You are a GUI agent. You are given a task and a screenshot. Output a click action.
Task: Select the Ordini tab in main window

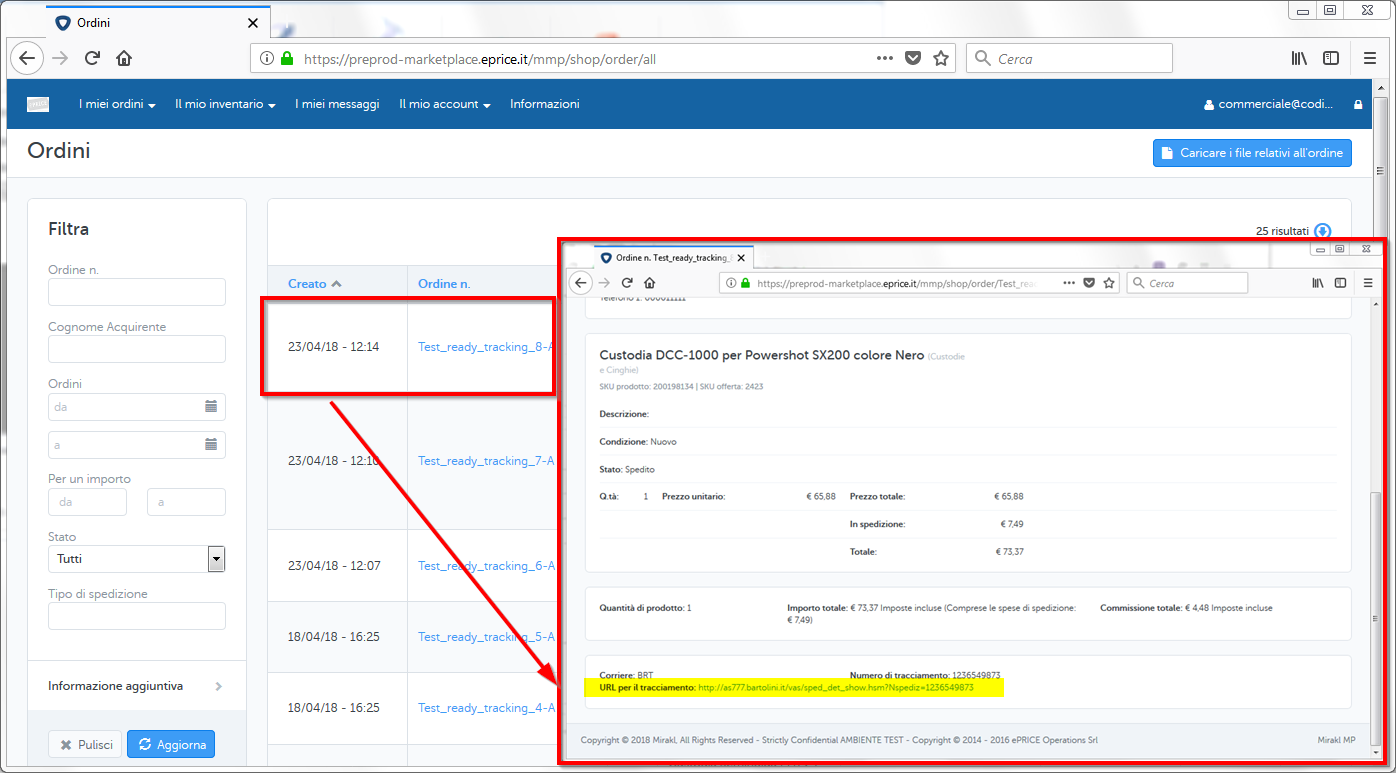158,22
